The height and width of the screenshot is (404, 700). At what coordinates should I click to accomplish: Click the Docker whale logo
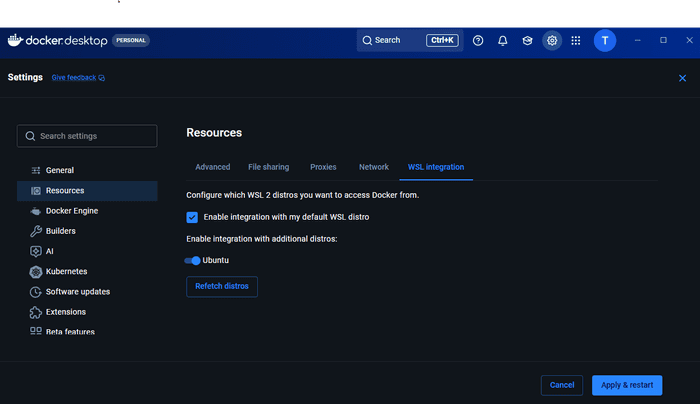click(15, 40)
